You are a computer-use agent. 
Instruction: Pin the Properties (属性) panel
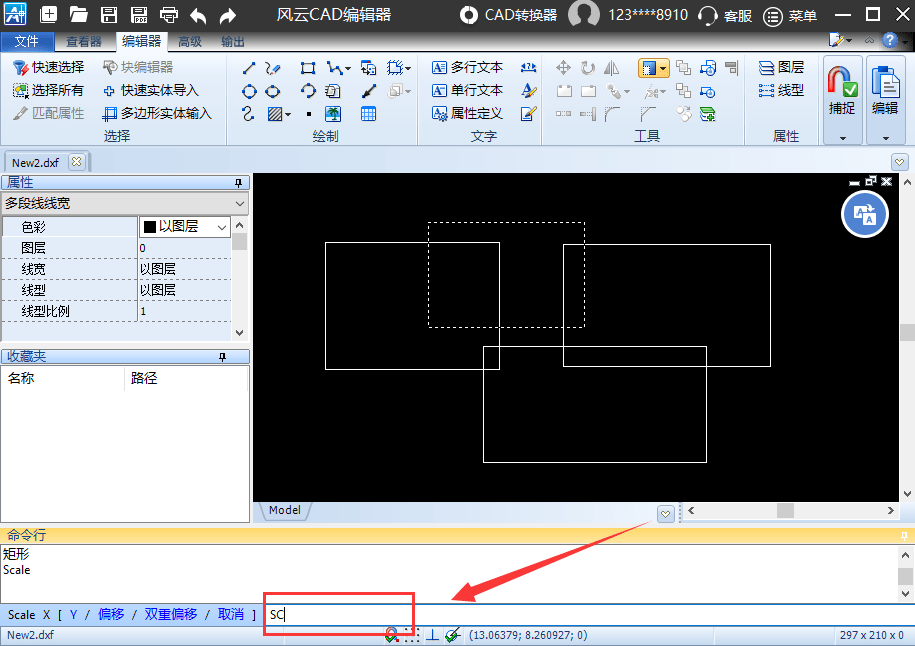pyautogui.click(x=239, y=183)
